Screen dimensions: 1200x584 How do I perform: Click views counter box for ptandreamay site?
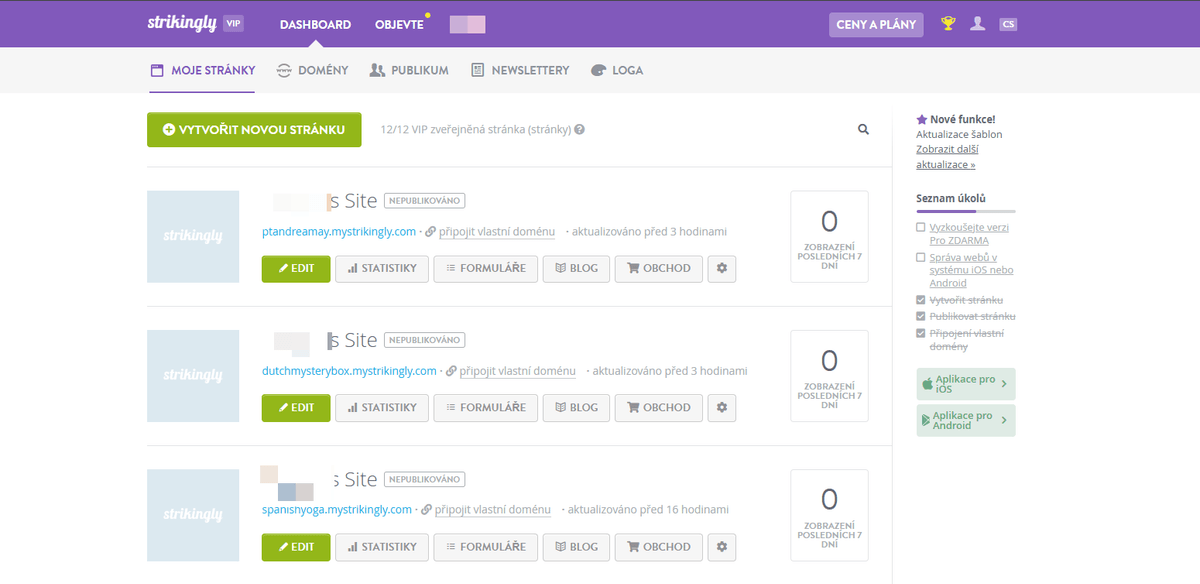coord(829,237)
